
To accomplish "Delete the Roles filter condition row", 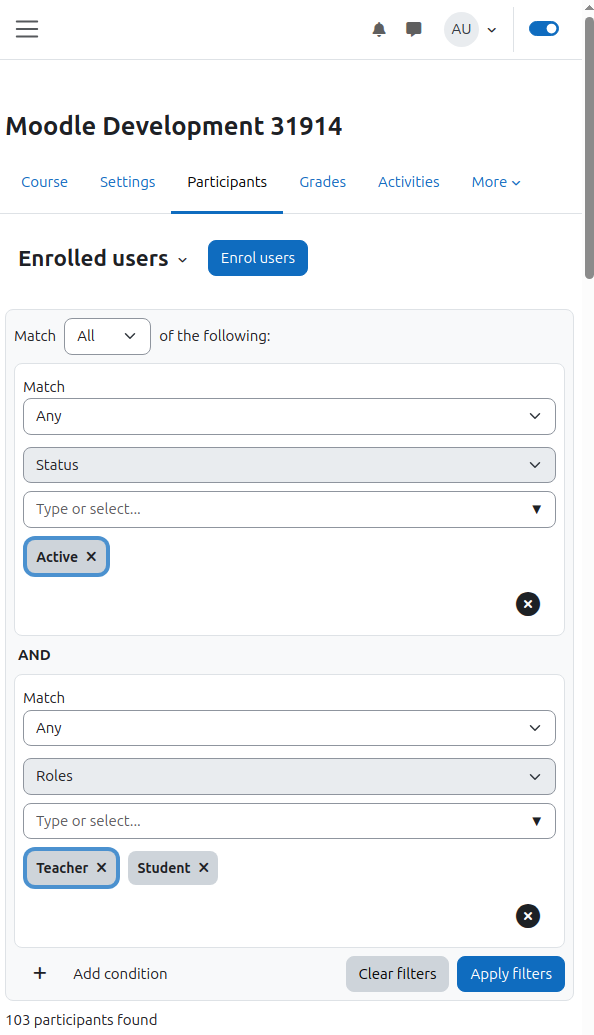I will coord(528,916).
